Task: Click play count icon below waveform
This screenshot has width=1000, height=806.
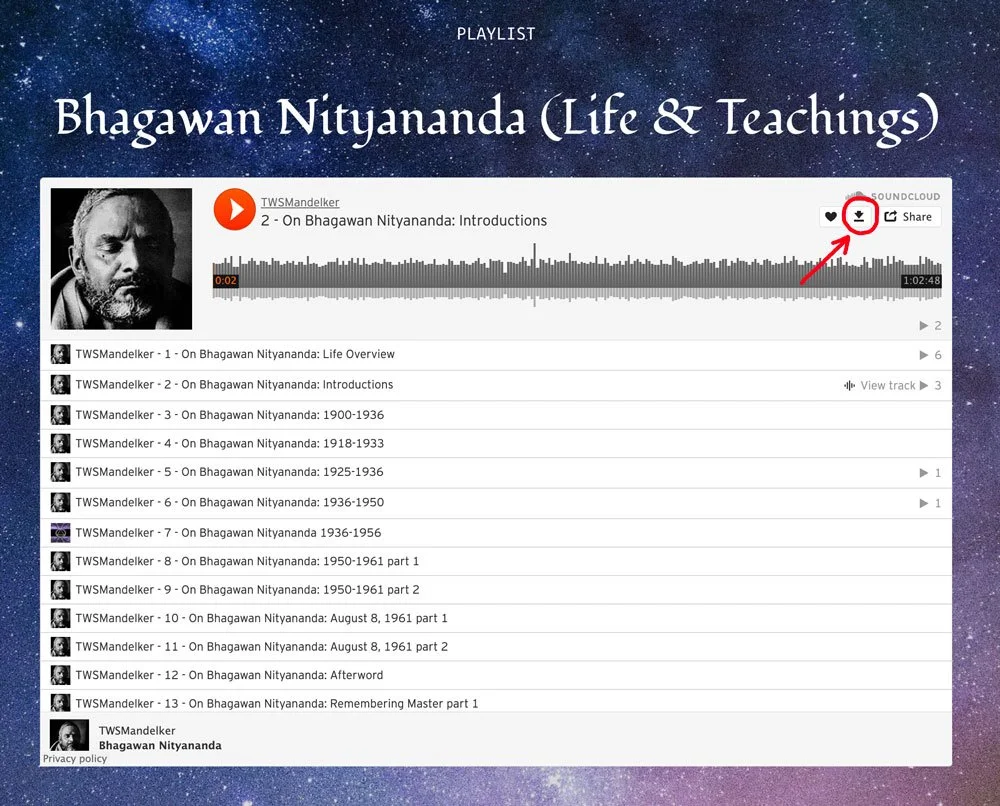Action: [923, 326]
